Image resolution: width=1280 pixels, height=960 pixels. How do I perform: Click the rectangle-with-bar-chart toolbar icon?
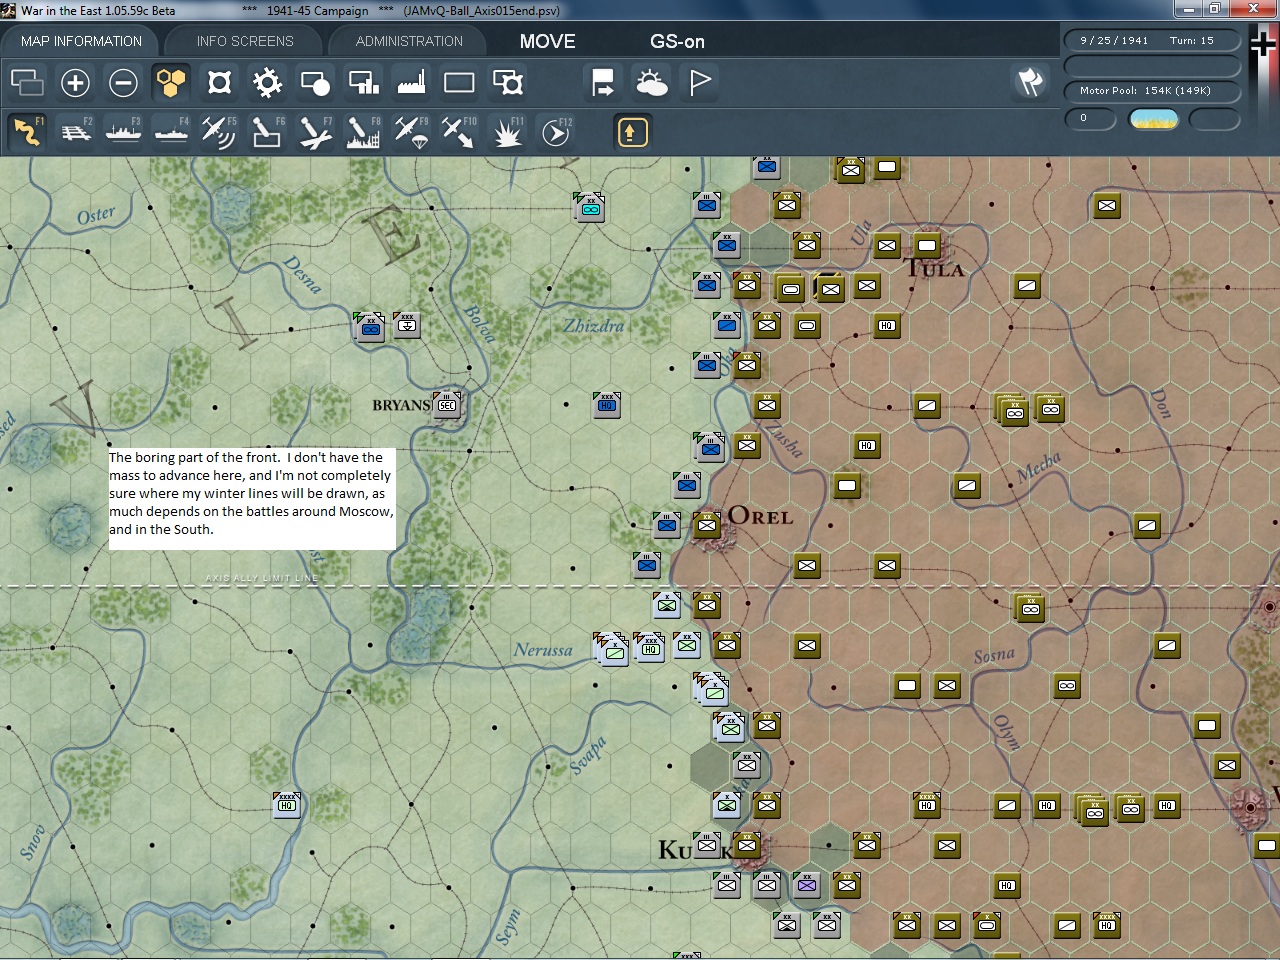click(x=363, y=83)
